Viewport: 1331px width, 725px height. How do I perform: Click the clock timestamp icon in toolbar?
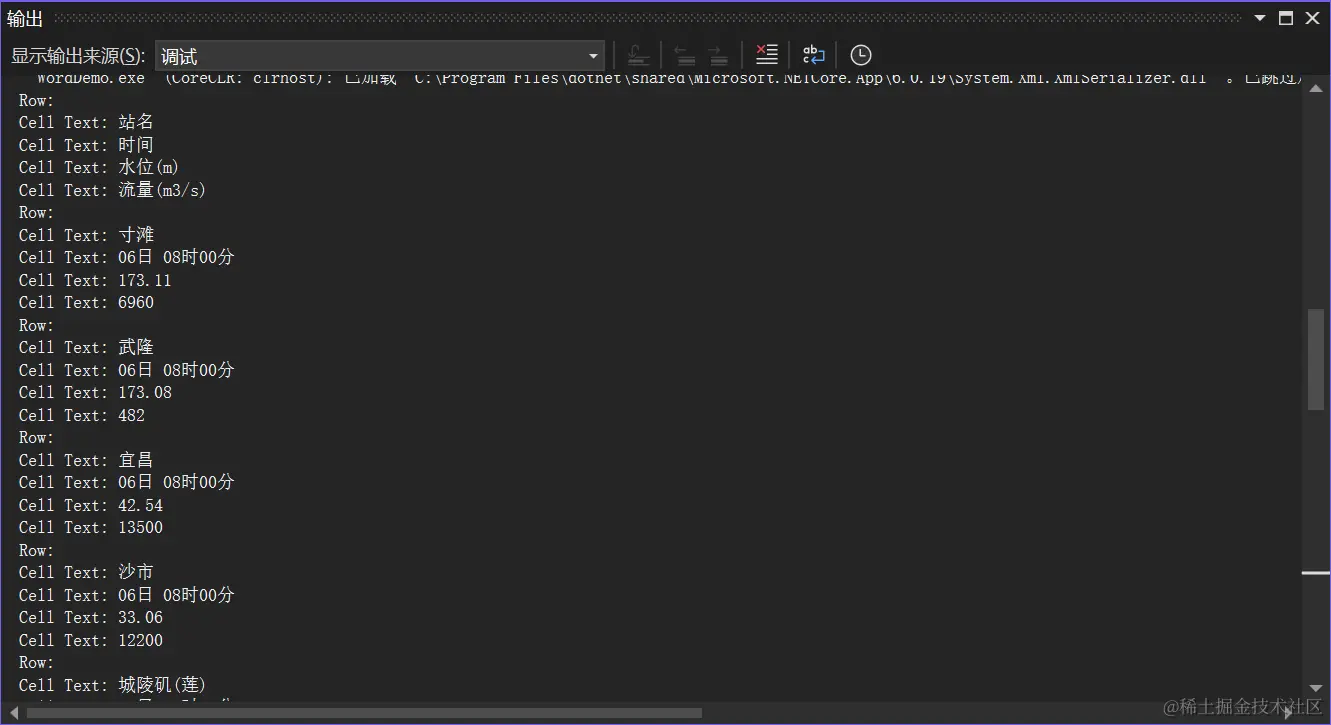click(x=861, y=56)
